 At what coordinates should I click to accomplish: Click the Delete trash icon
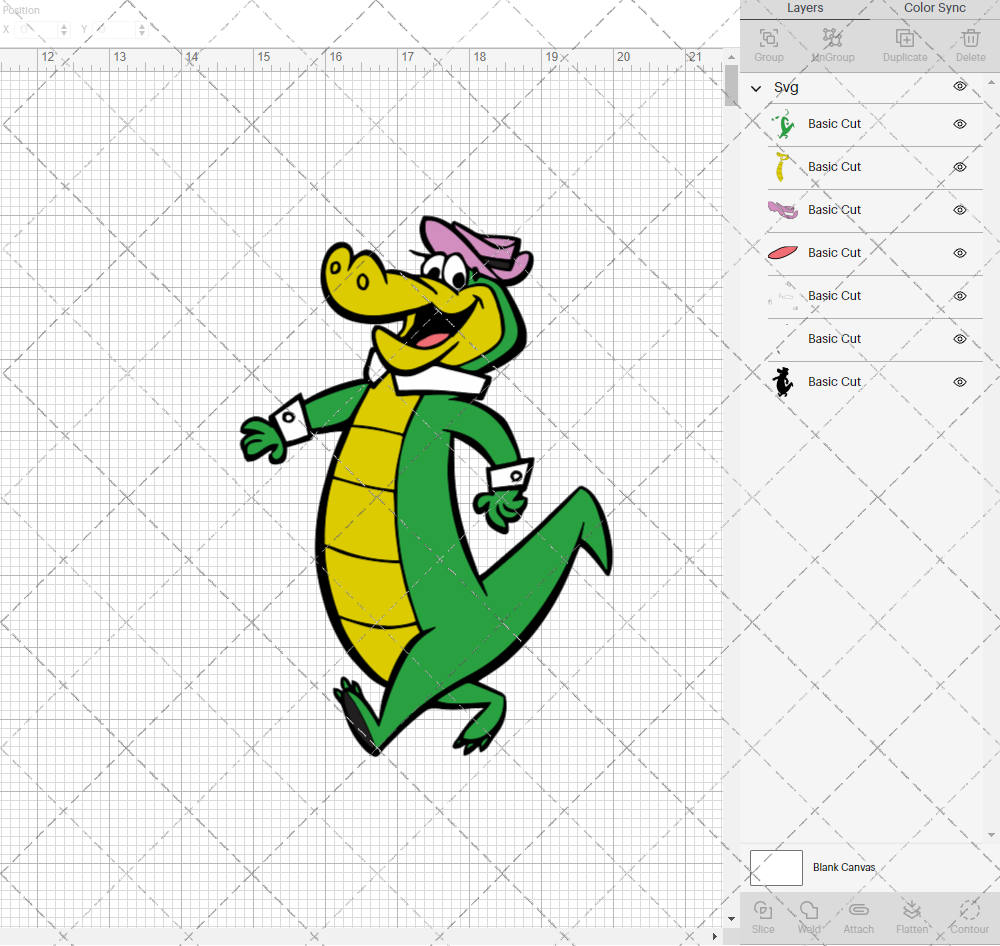(x=970, y=38)
